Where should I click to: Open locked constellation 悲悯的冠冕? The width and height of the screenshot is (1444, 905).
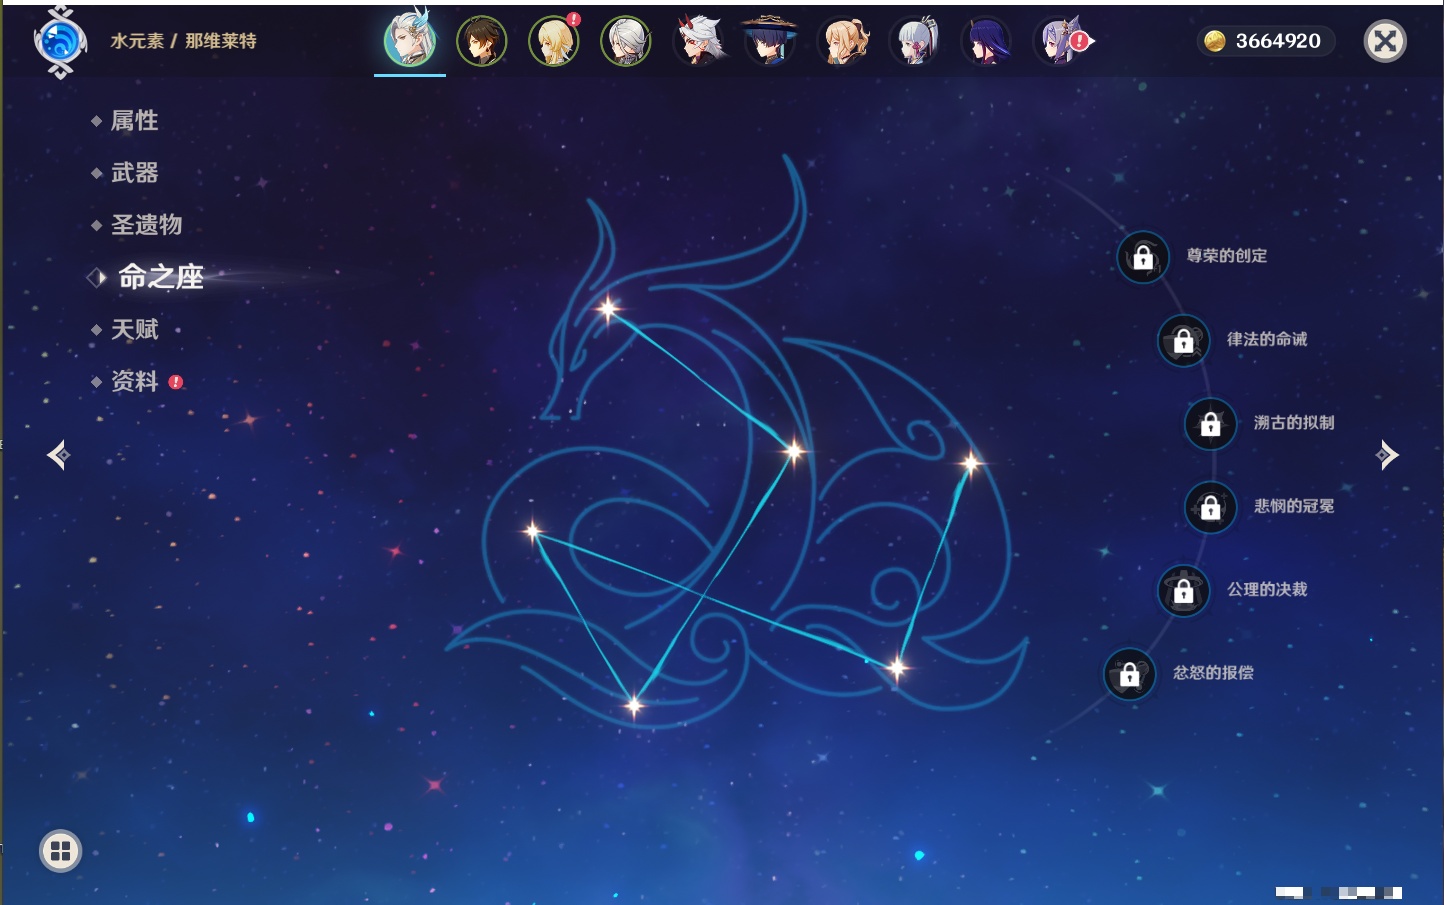coord(1211,507)
